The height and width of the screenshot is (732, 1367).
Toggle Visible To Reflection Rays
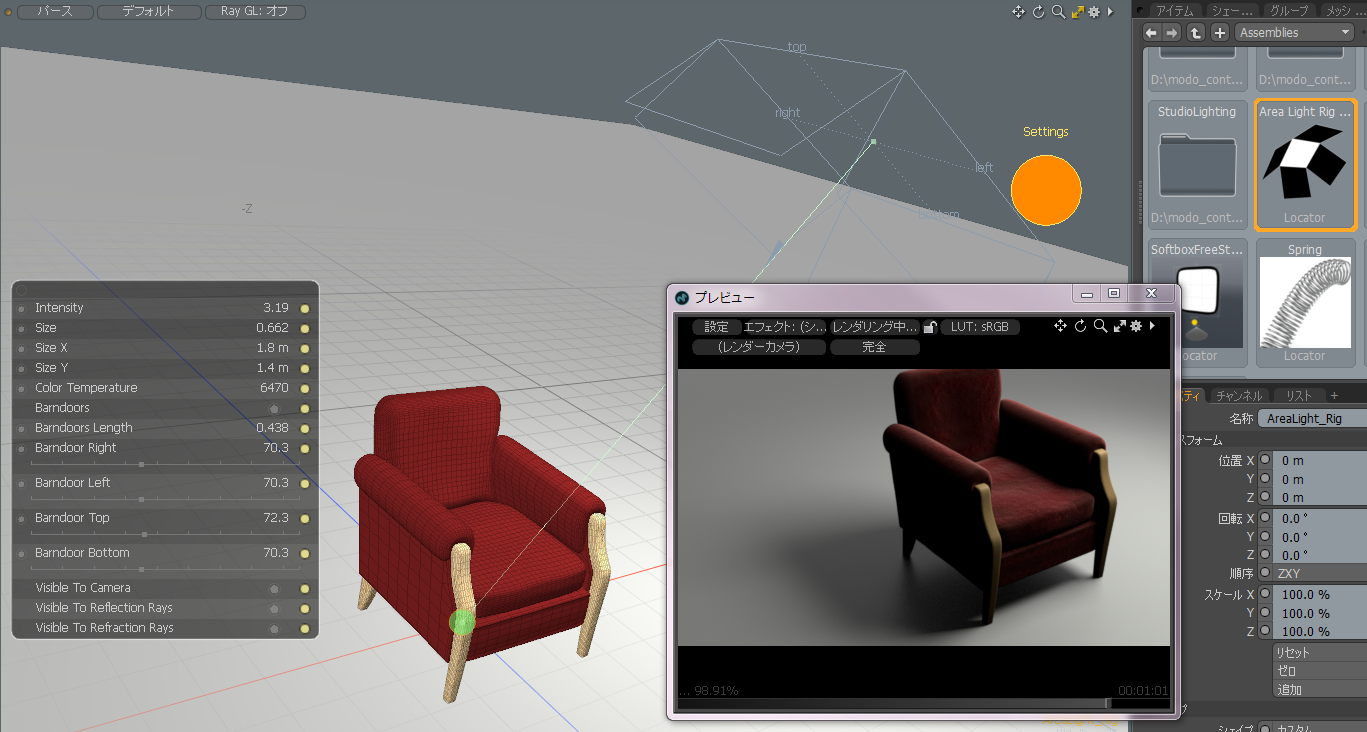tap(273, 608)
